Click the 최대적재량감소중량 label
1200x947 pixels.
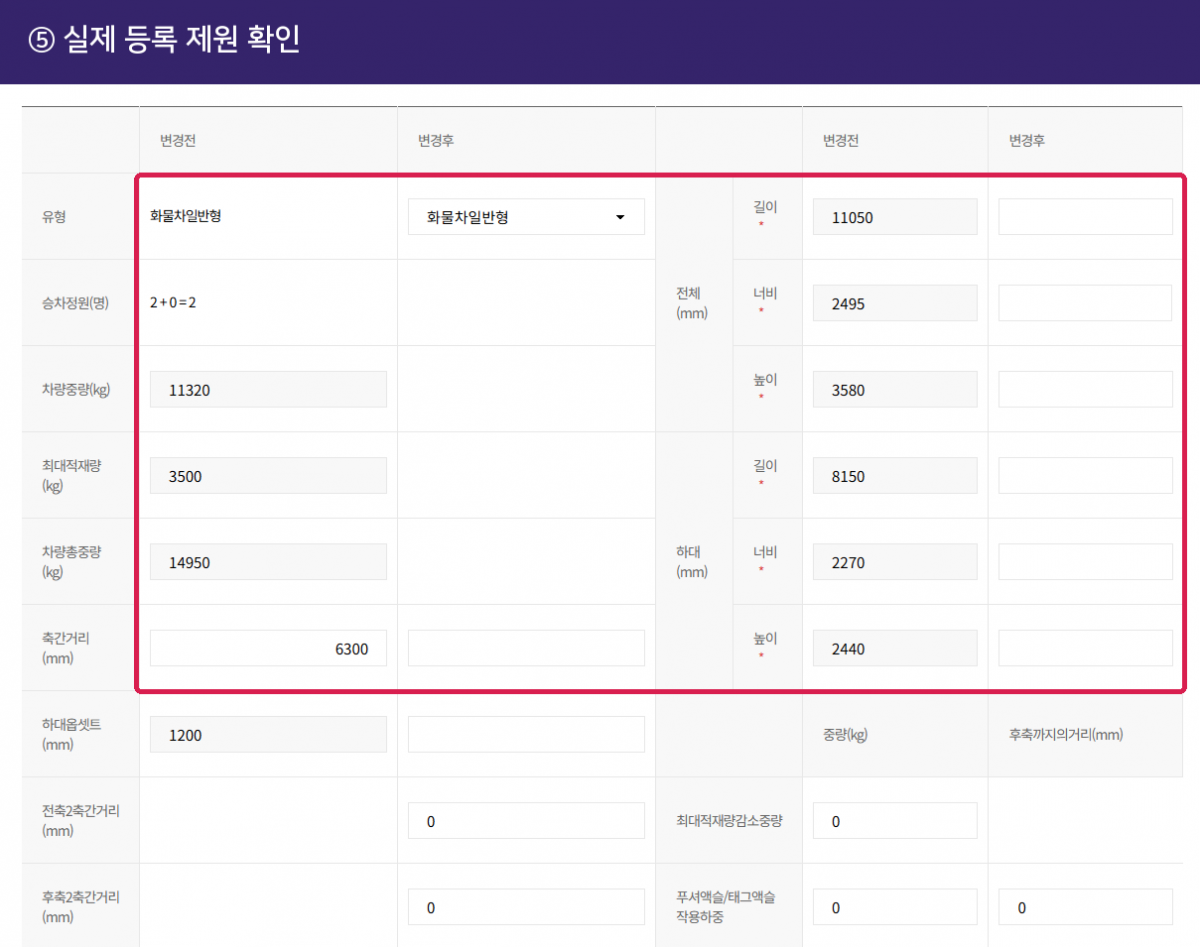729,821
